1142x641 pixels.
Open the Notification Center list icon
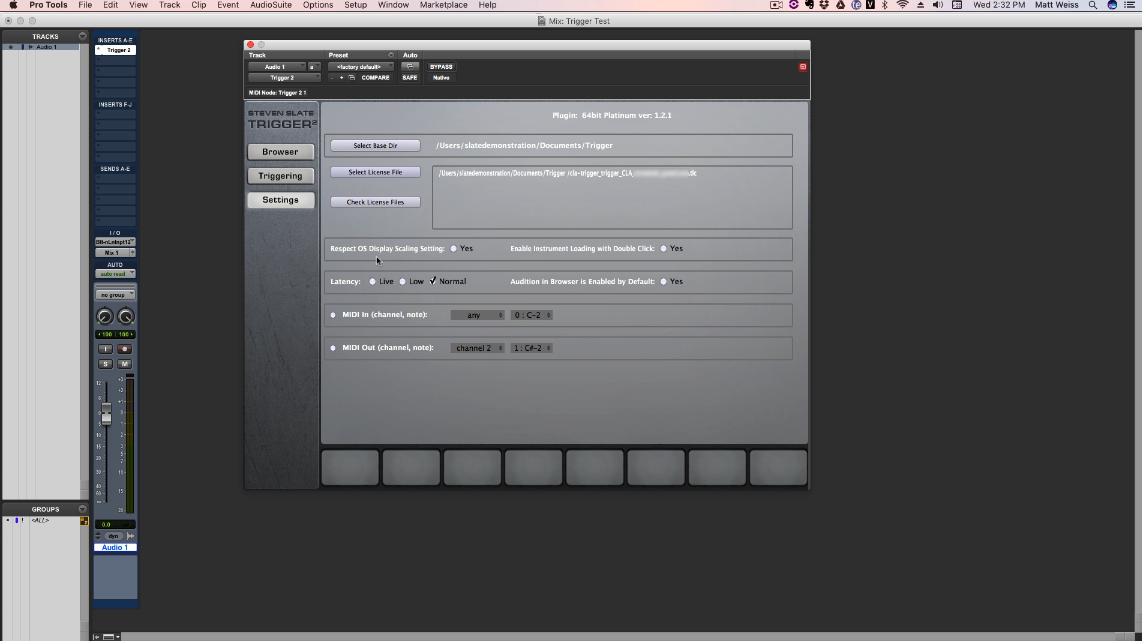click(x=1130, y=5)
